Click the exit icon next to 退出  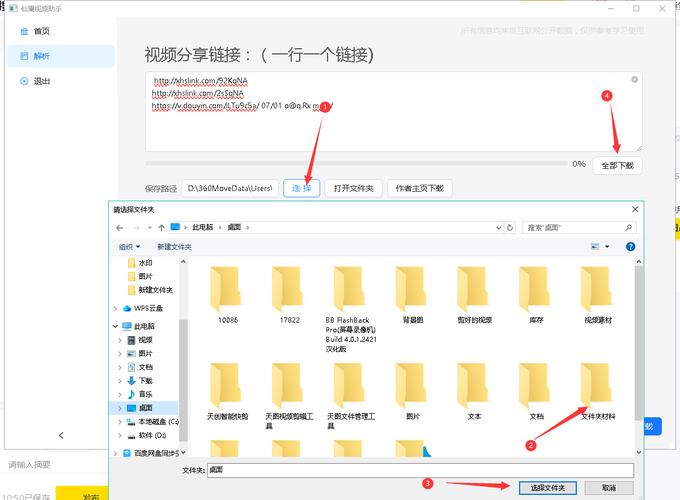pos(24,81)
